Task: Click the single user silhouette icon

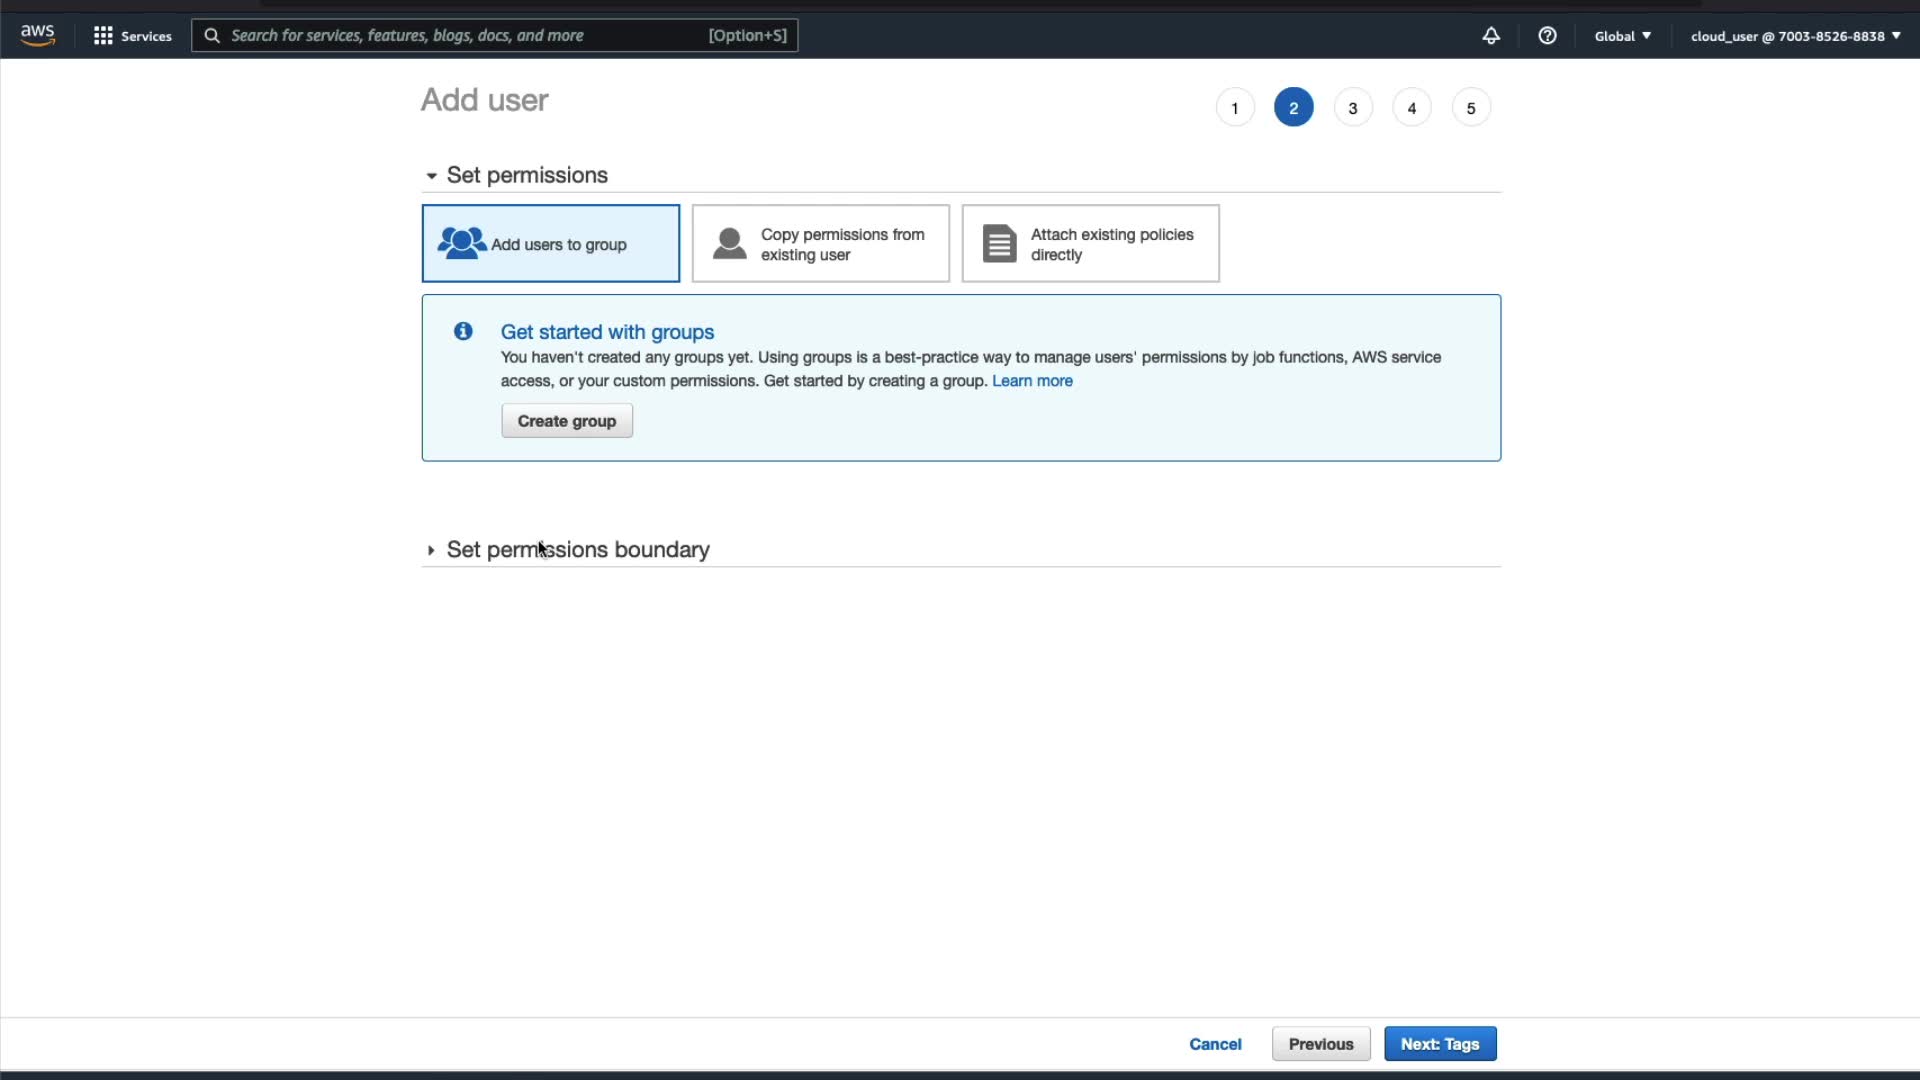Action: click(x=729, y=243)
